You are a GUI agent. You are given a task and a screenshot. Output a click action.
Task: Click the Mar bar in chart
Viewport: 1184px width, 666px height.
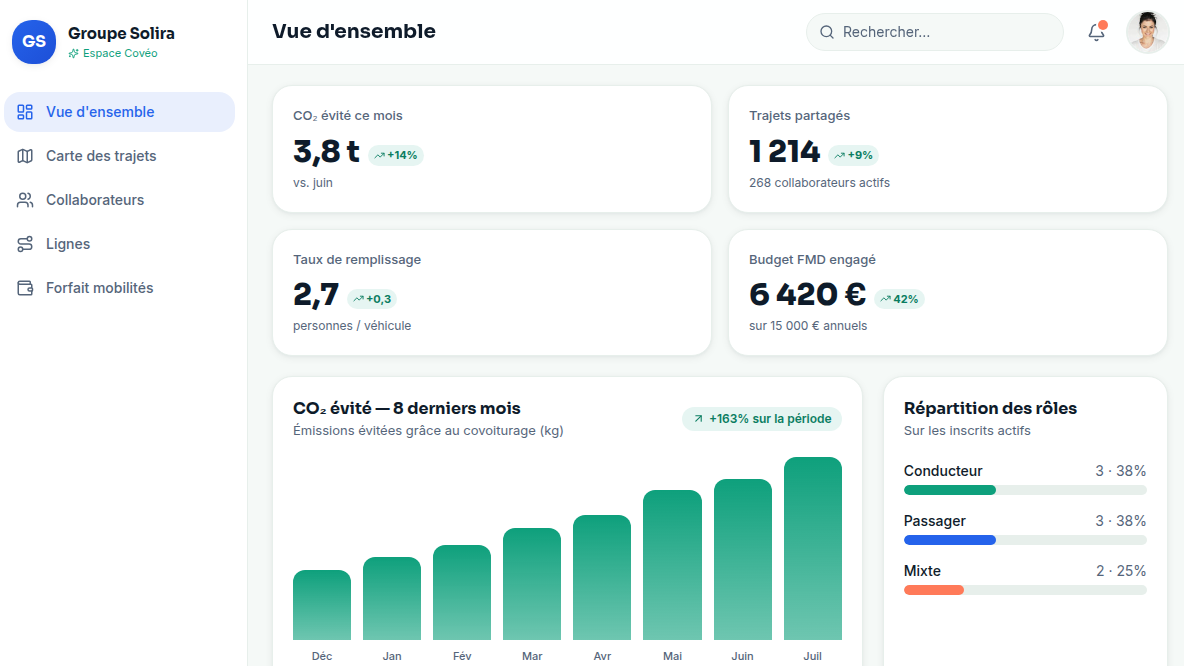(532, 584)
